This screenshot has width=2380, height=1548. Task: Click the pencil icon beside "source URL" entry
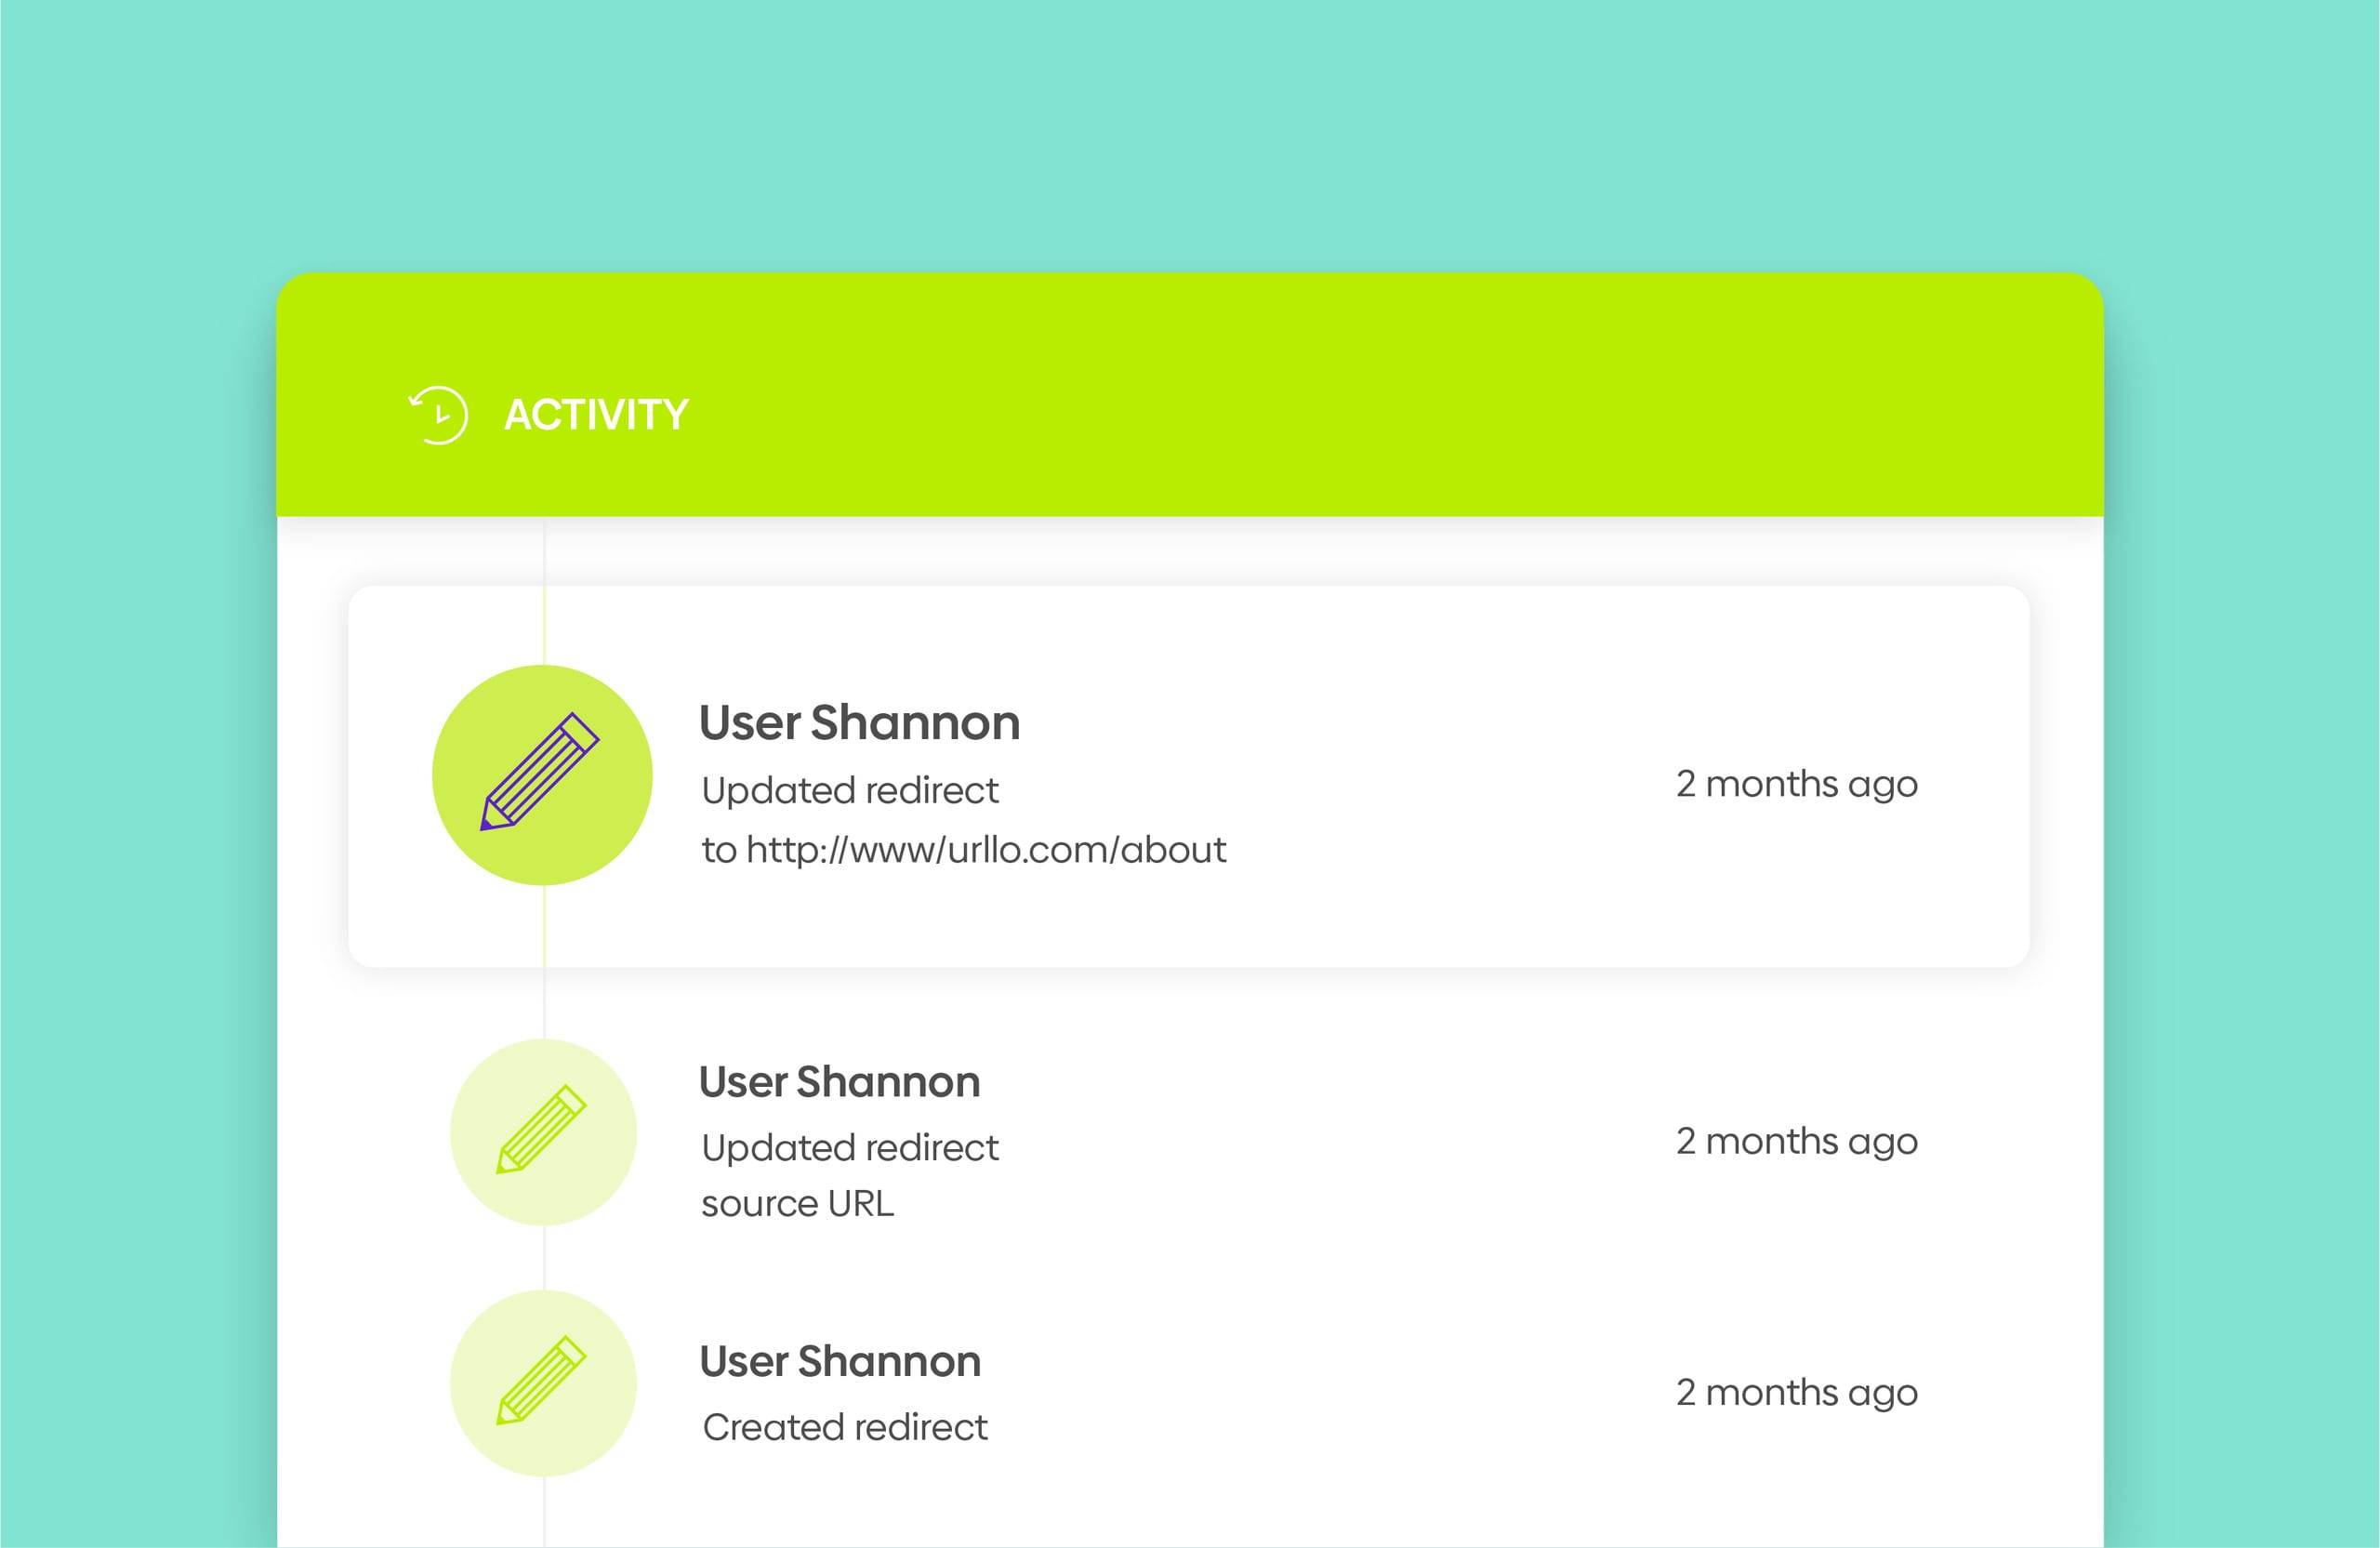coord(542,1131)
